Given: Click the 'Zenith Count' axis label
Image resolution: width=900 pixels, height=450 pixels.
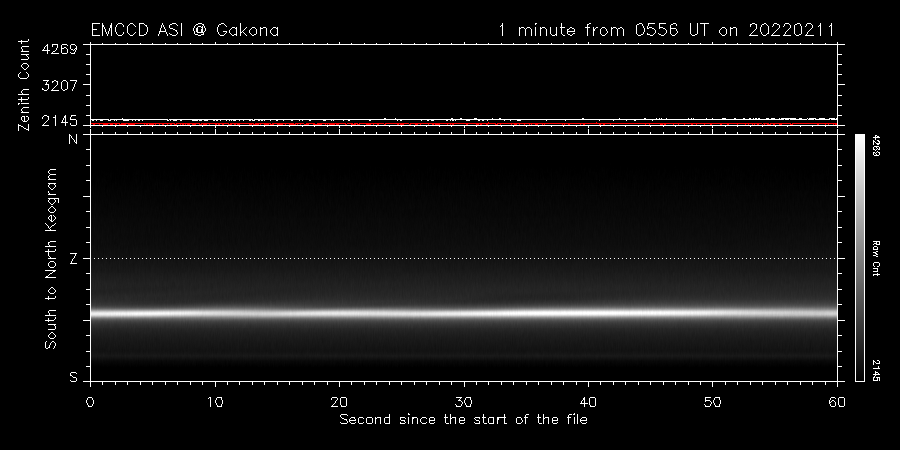Looking at the screenshot, I should [x=24, y=85].
